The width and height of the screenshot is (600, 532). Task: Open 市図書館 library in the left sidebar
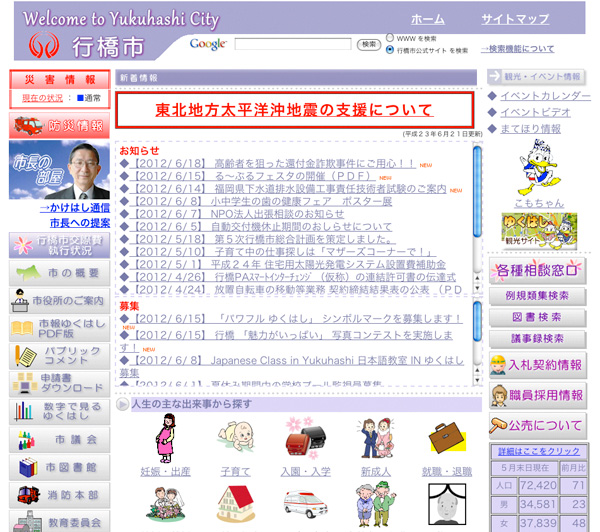tap(58, 467)
